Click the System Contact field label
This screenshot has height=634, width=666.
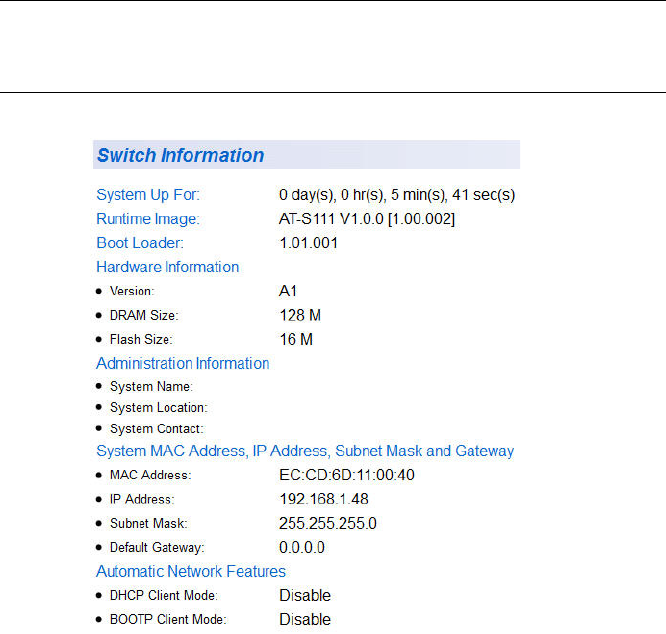pos(156,429)
